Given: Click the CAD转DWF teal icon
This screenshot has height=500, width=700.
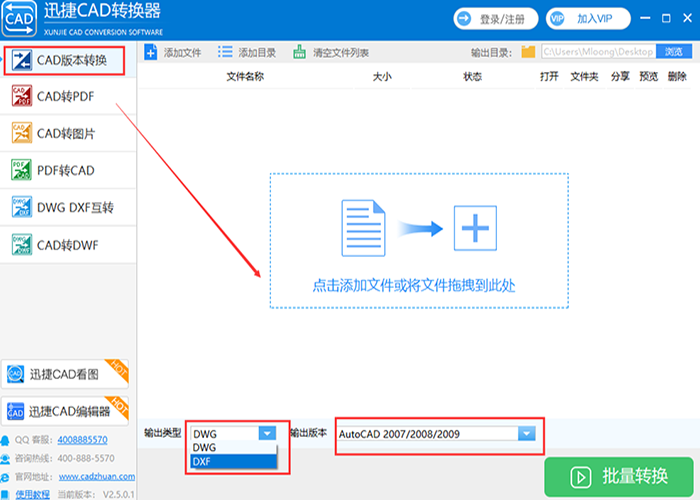Looking at the screenshot, I should pos(21,245).
